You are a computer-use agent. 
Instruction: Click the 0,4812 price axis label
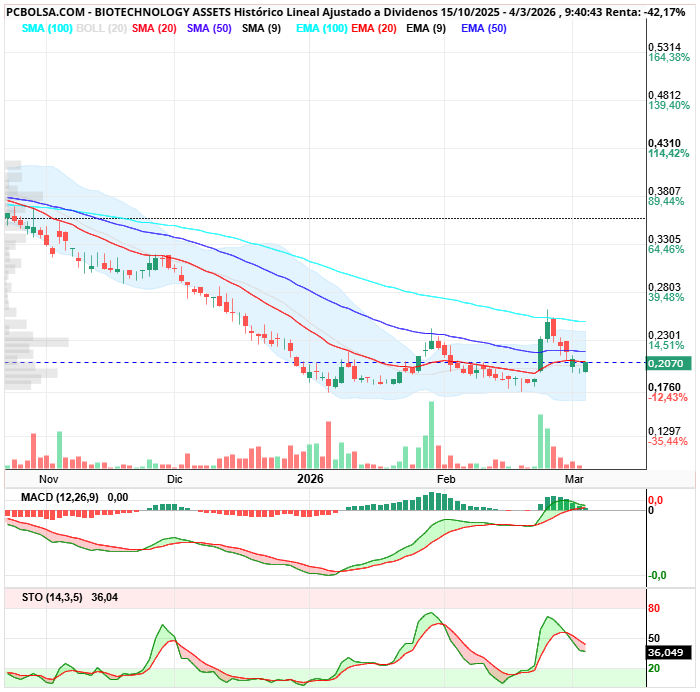coord(664,95)
